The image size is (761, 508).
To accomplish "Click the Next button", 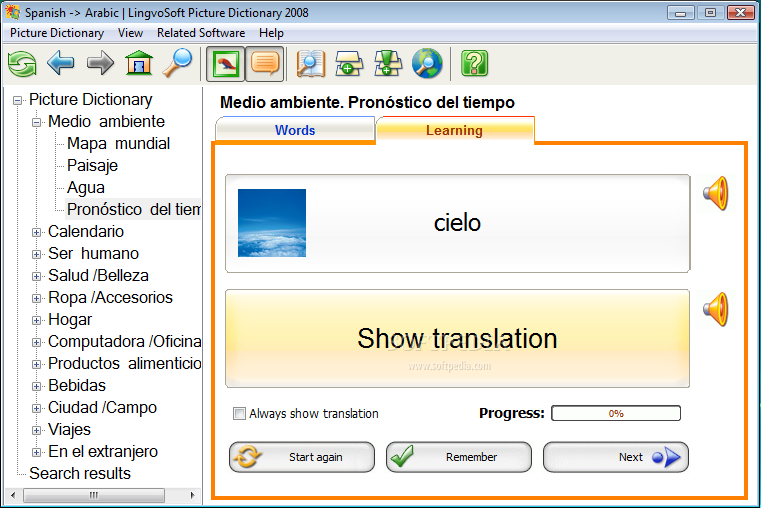I will tap(615, 457).
